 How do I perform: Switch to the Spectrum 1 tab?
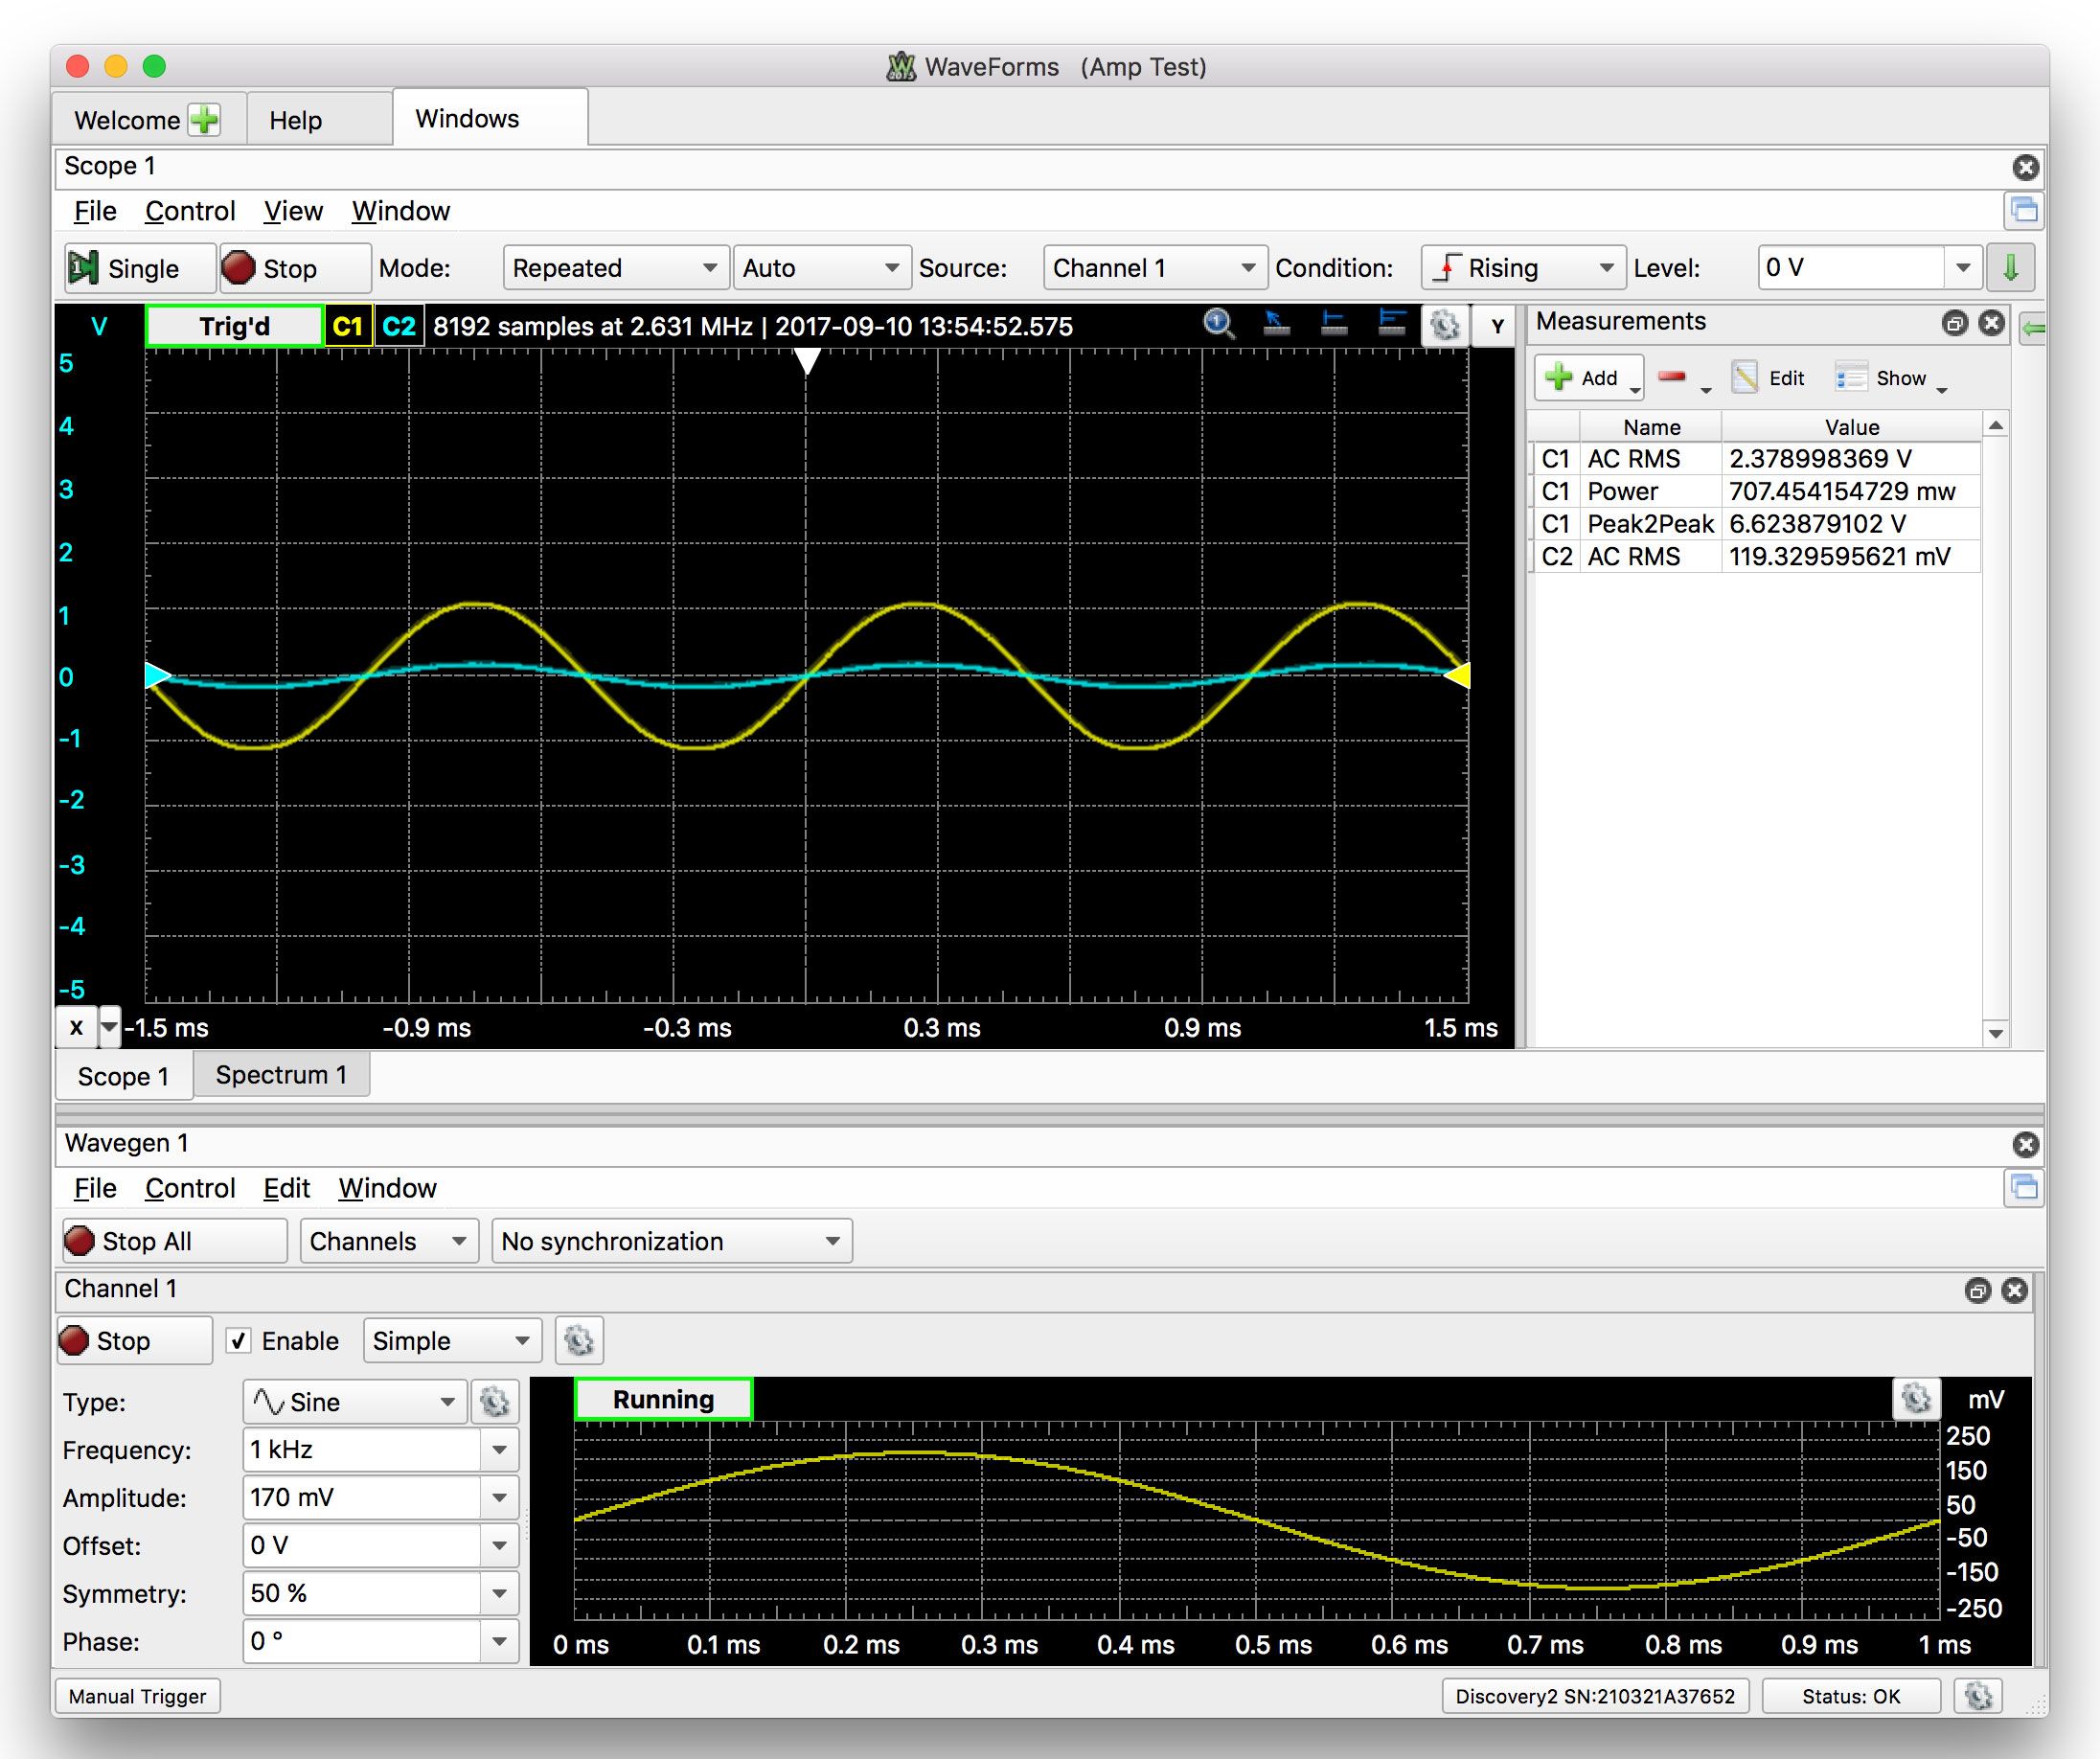tap(282, 1075)
